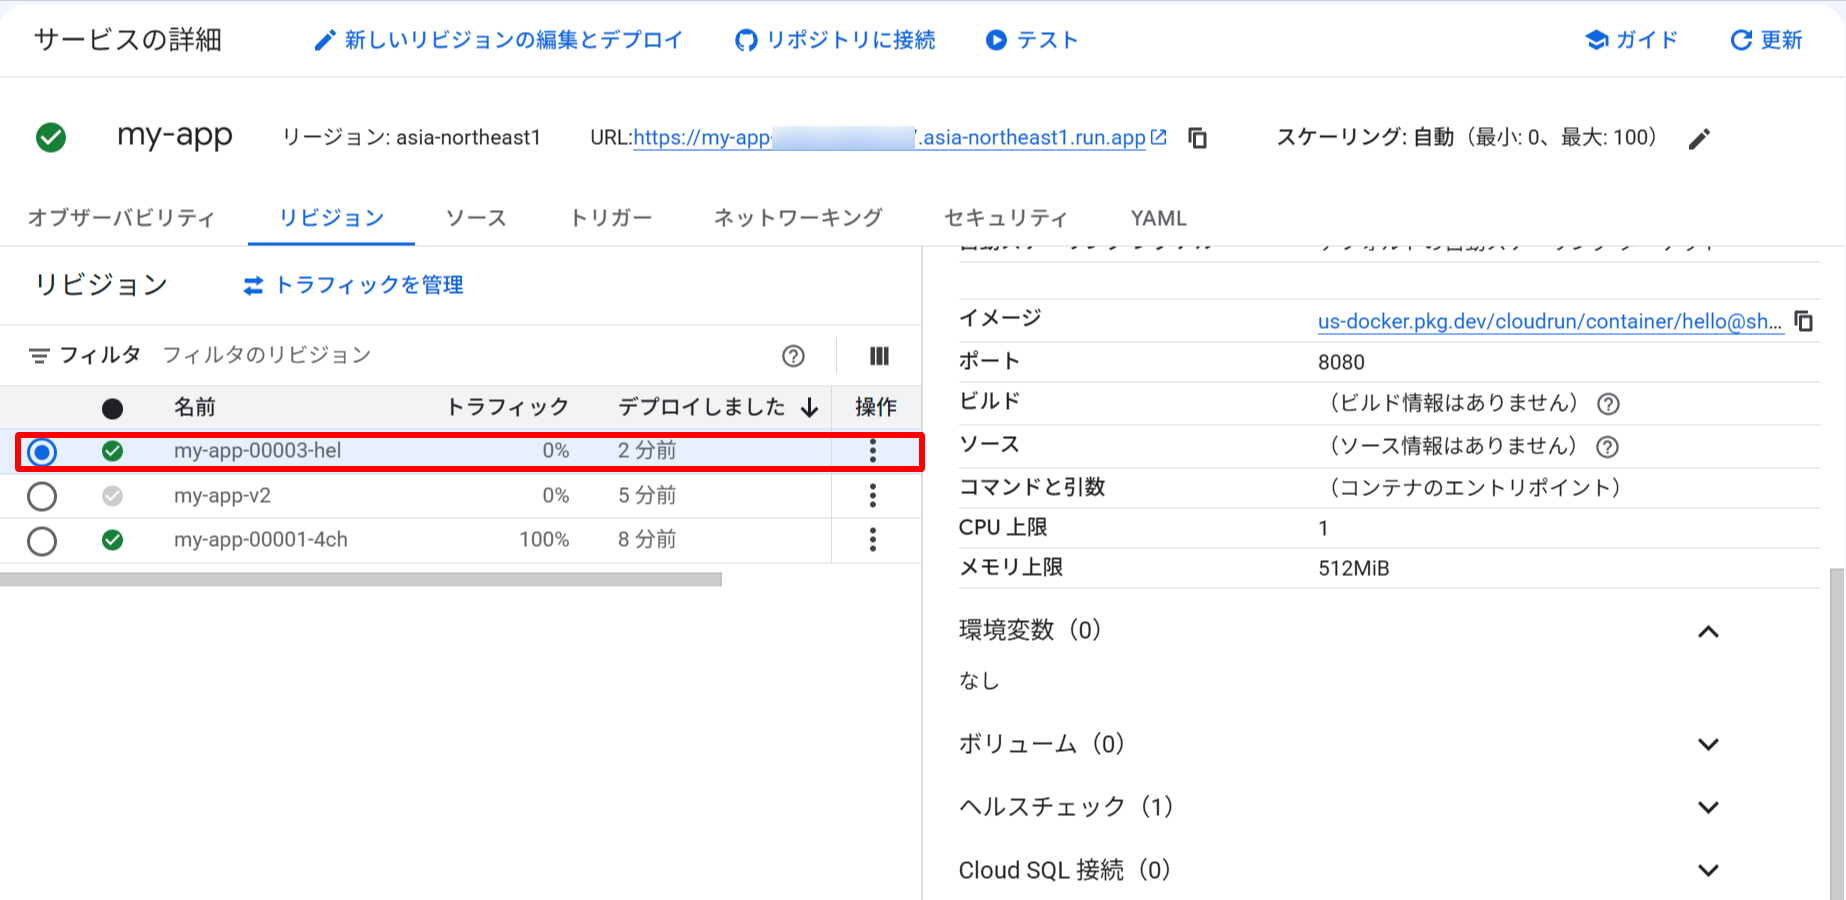Click トラフィックを管理 label
The width and height of the screenshot is (1846, 900).
click(x=369, y=285)
